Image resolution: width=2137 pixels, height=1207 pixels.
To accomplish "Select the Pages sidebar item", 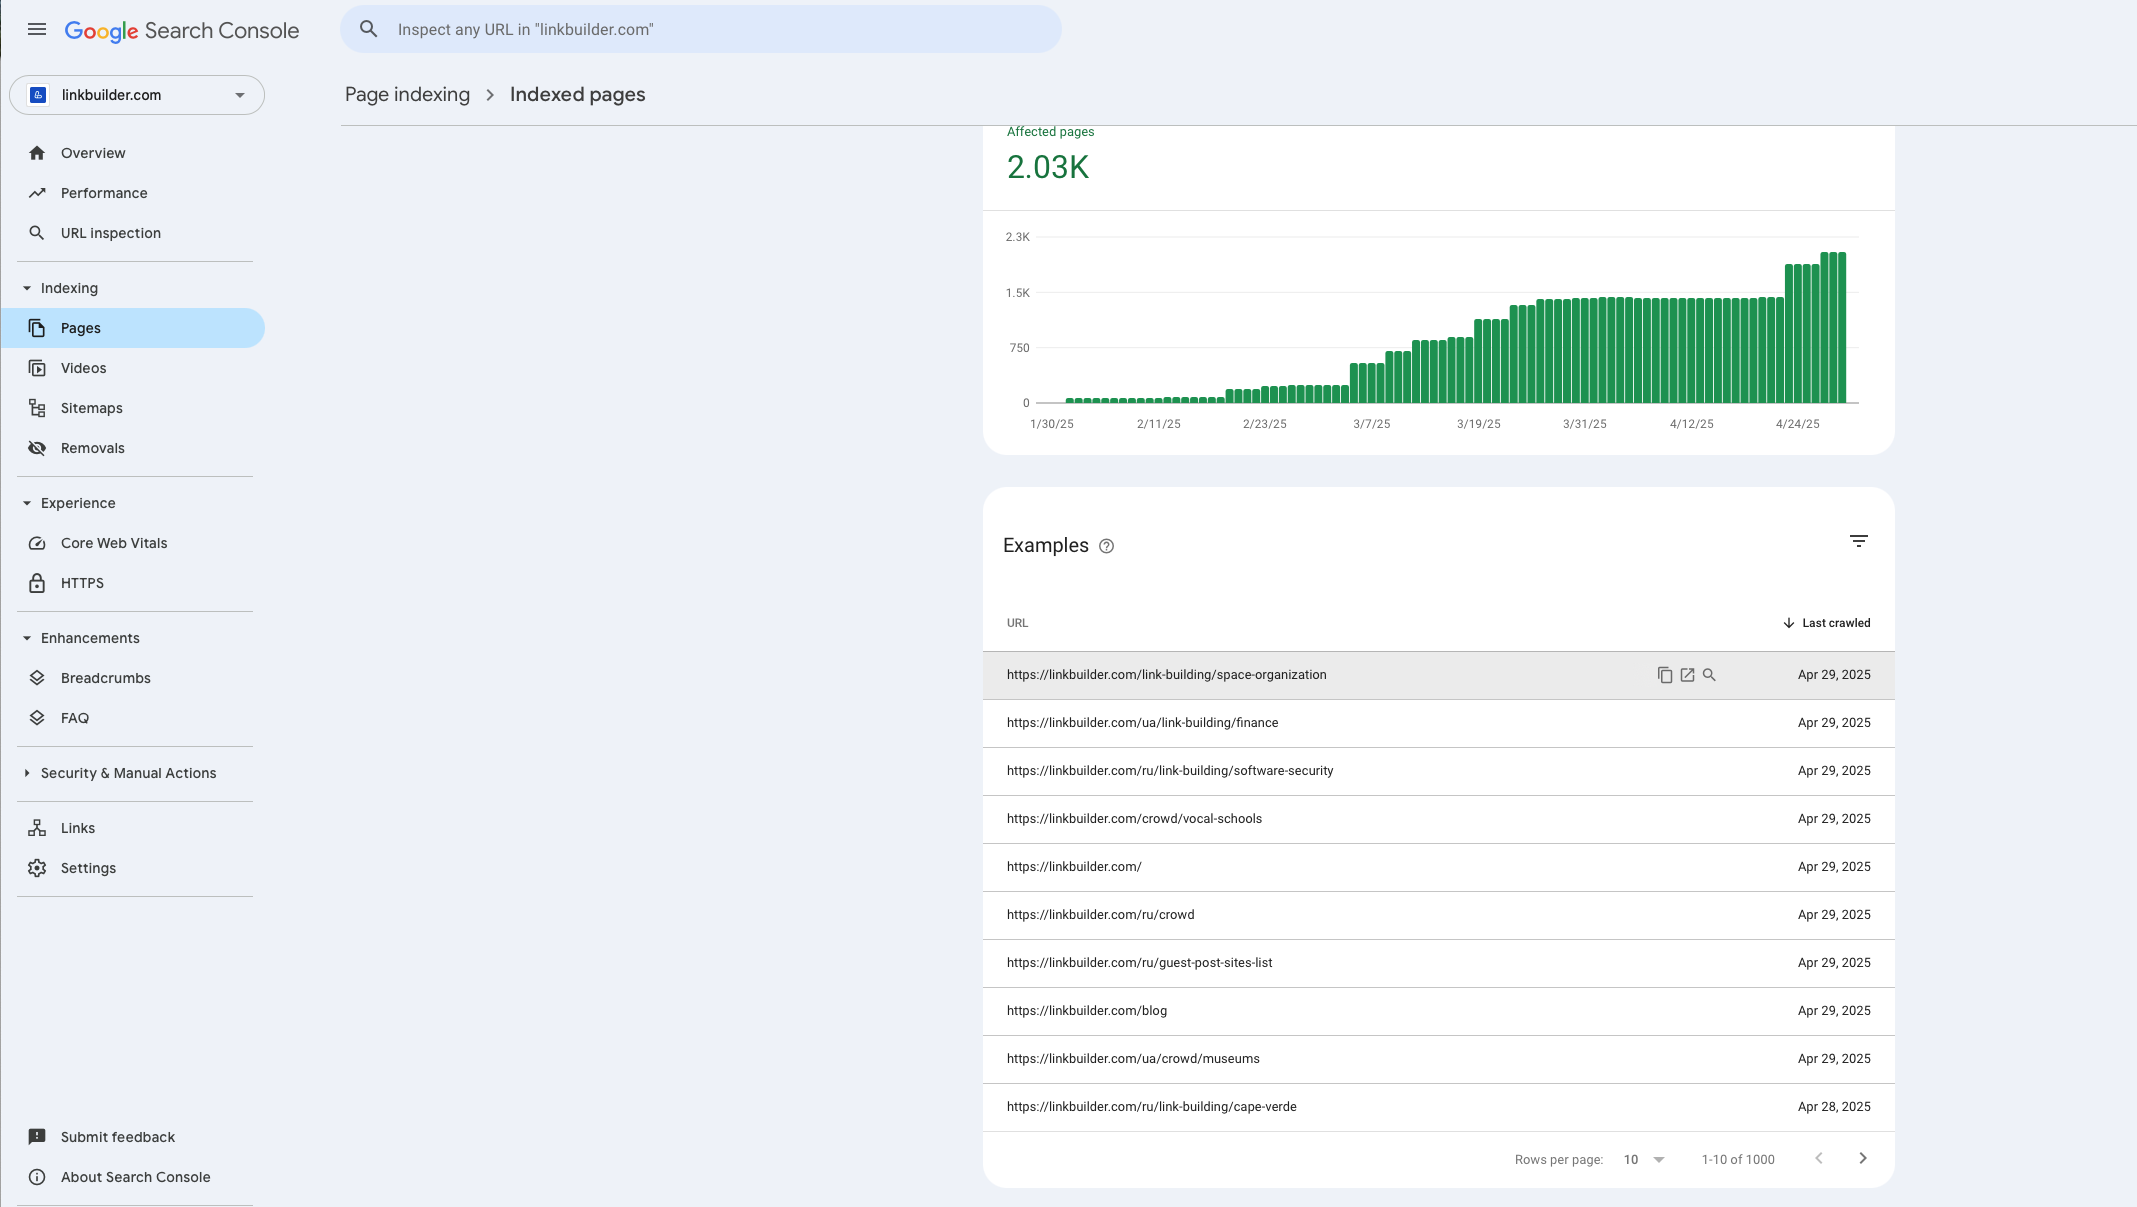I will tap(135, 328).
